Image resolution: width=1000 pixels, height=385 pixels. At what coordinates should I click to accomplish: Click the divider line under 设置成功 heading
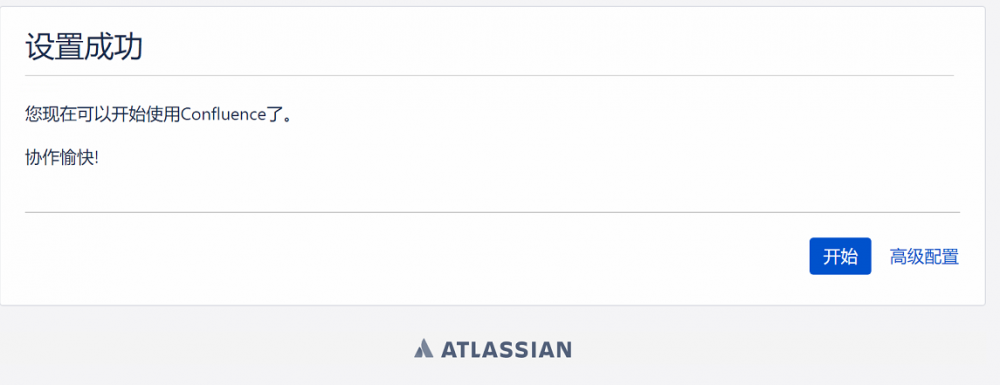click(x=489, y=75)
